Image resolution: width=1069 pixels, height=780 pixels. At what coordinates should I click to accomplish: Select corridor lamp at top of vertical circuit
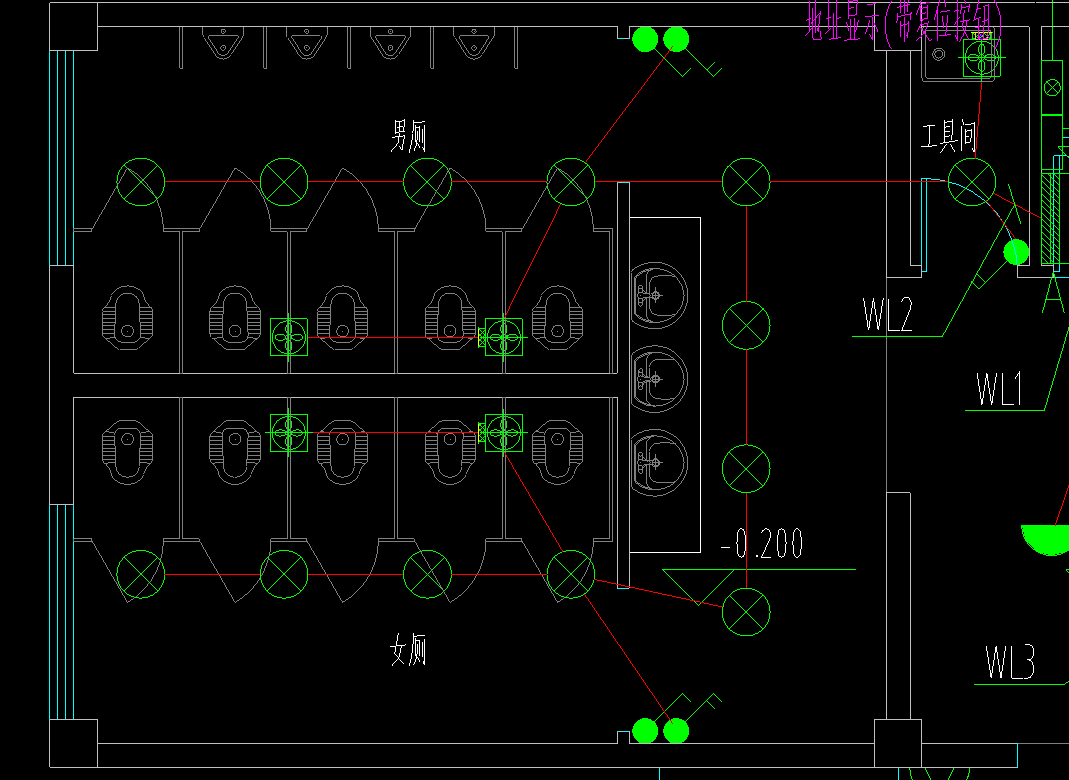click(x=746, y=182)
